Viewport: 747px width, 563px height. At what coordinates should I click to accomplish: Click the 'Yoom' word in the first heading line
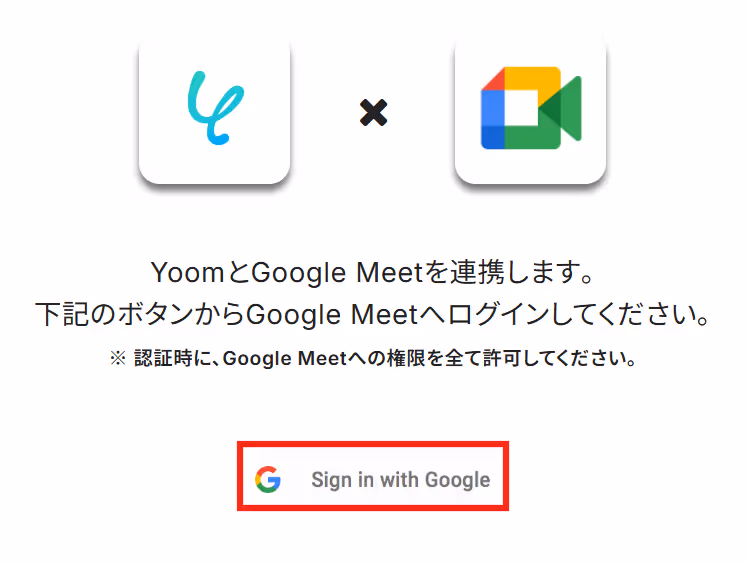click(x=188, y=273)
